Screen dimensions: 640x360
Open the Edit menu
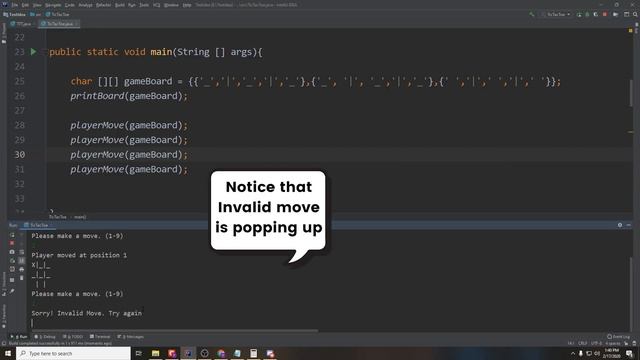25,5
